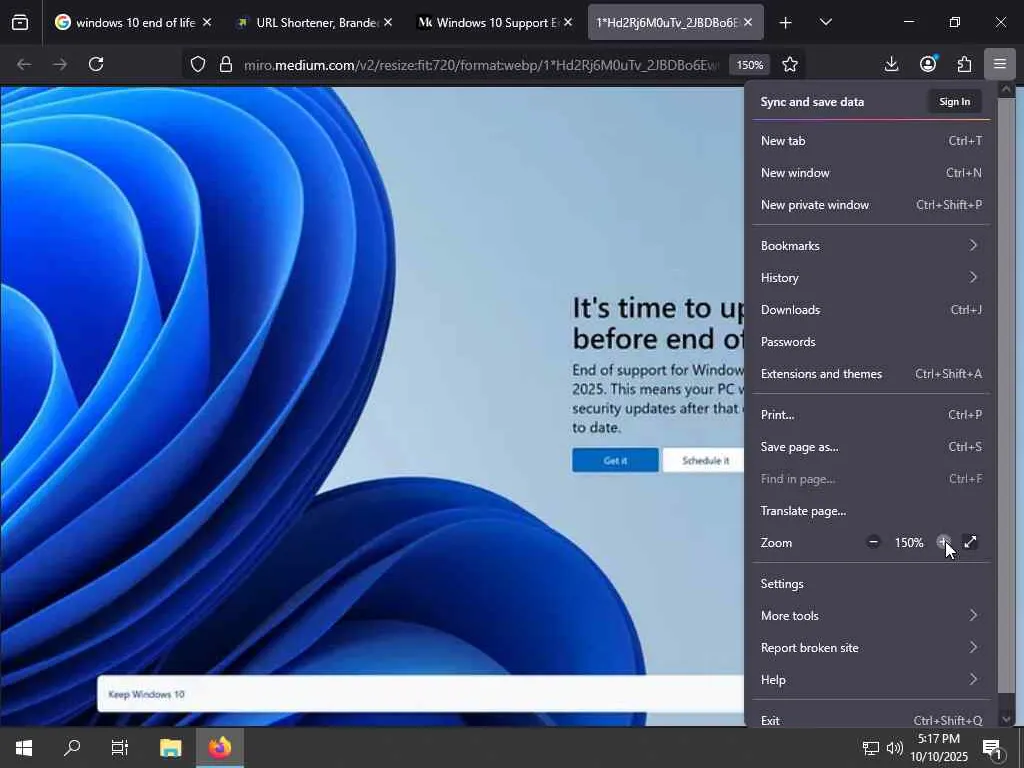Open a New private window
1024x768 pixels.
871,204
